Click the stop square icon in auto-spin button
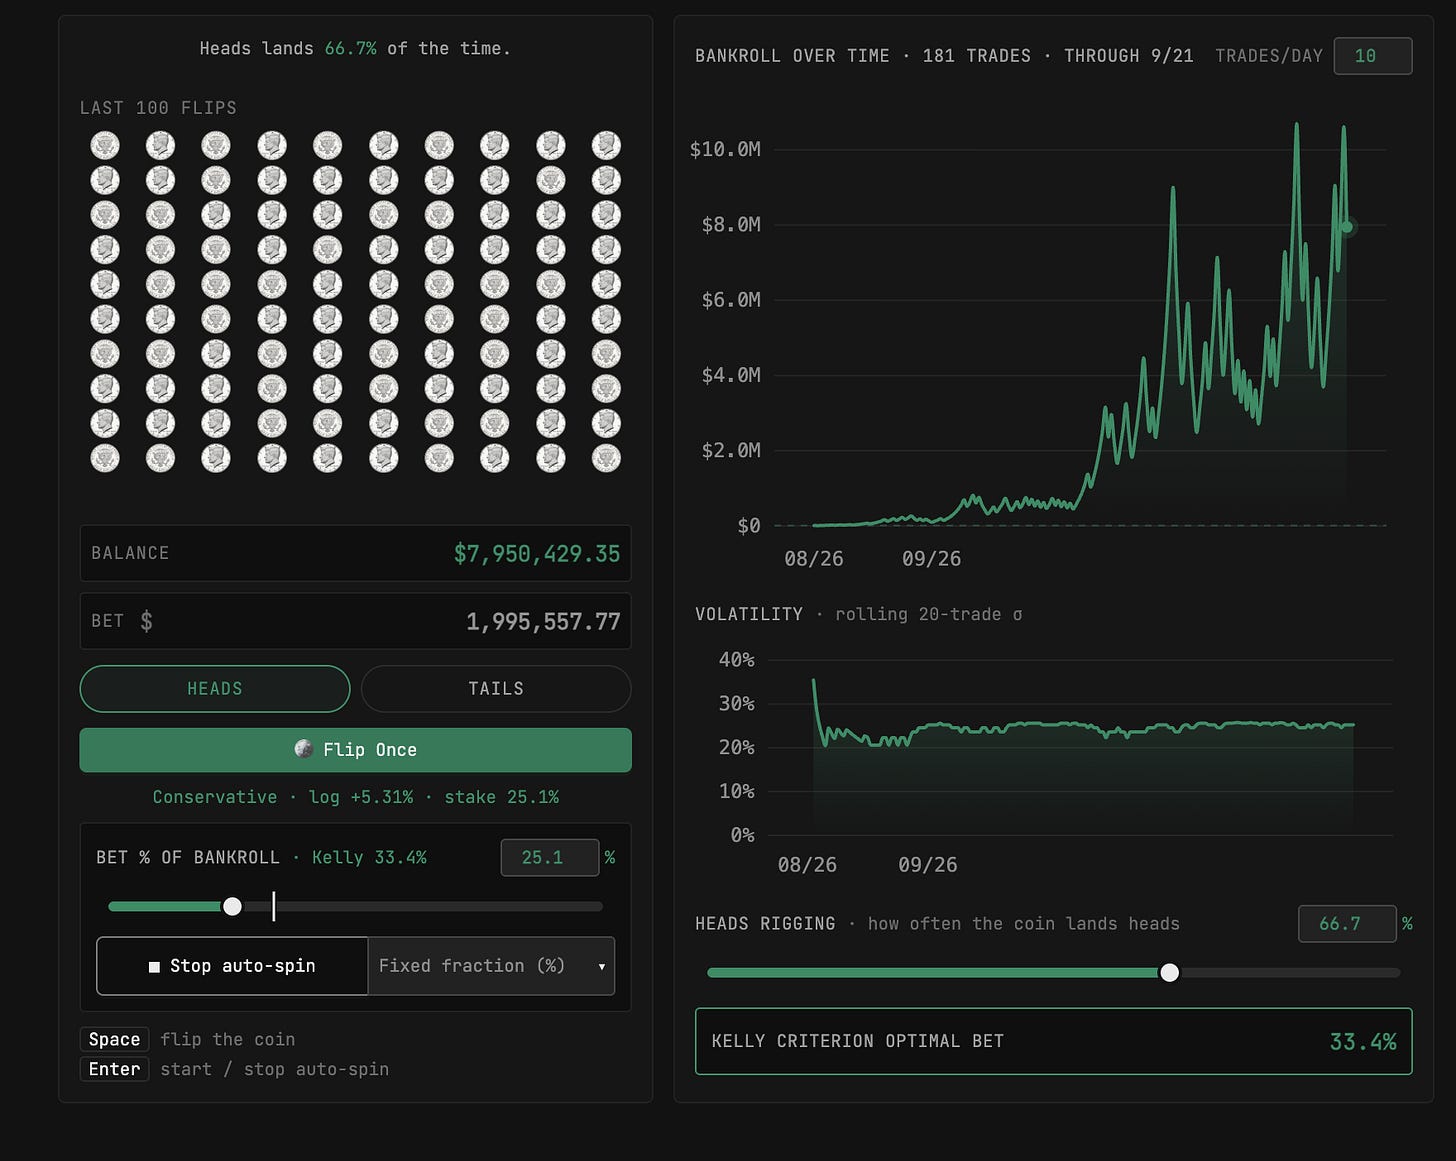Image resolution: width=1456 pixels, height=1161 pixels. coord(154,966)
